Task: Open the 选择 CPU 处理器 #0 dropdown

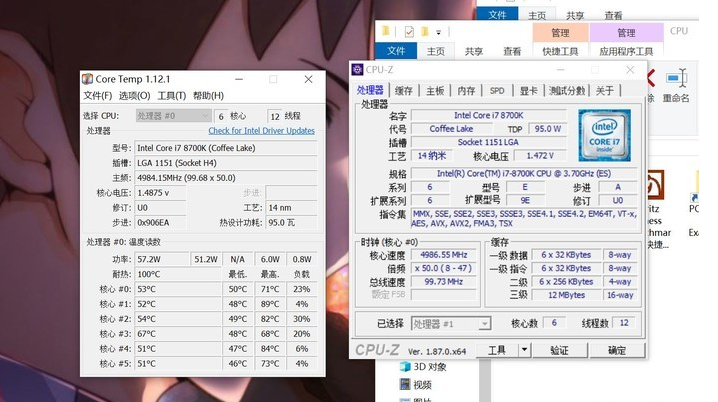Action: click(173, 116)
